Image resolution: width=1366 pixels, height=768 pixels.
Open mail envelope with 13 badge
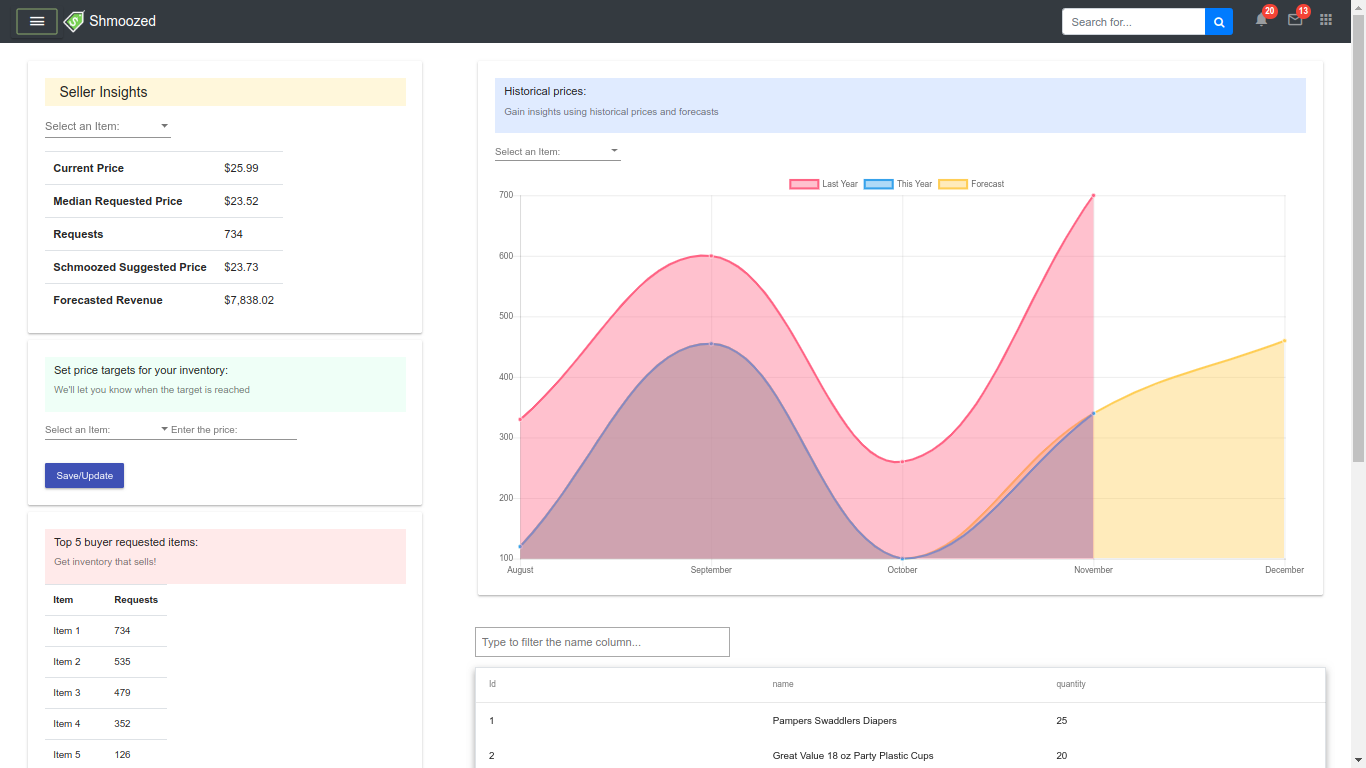(1296, 19)
